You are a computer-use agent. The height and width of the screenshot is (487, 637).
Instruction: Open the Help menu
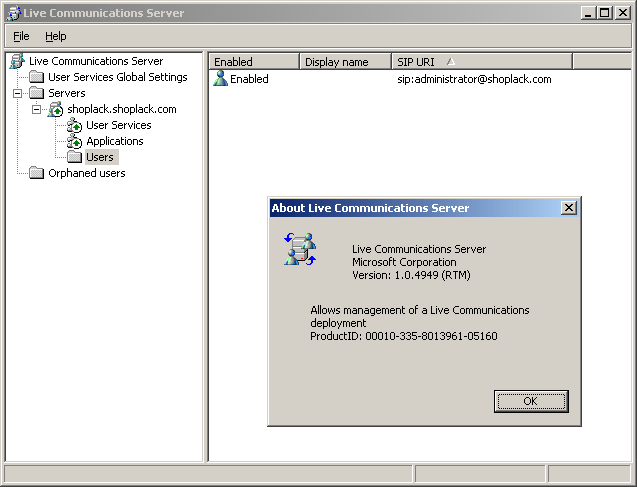coord(56,36)
